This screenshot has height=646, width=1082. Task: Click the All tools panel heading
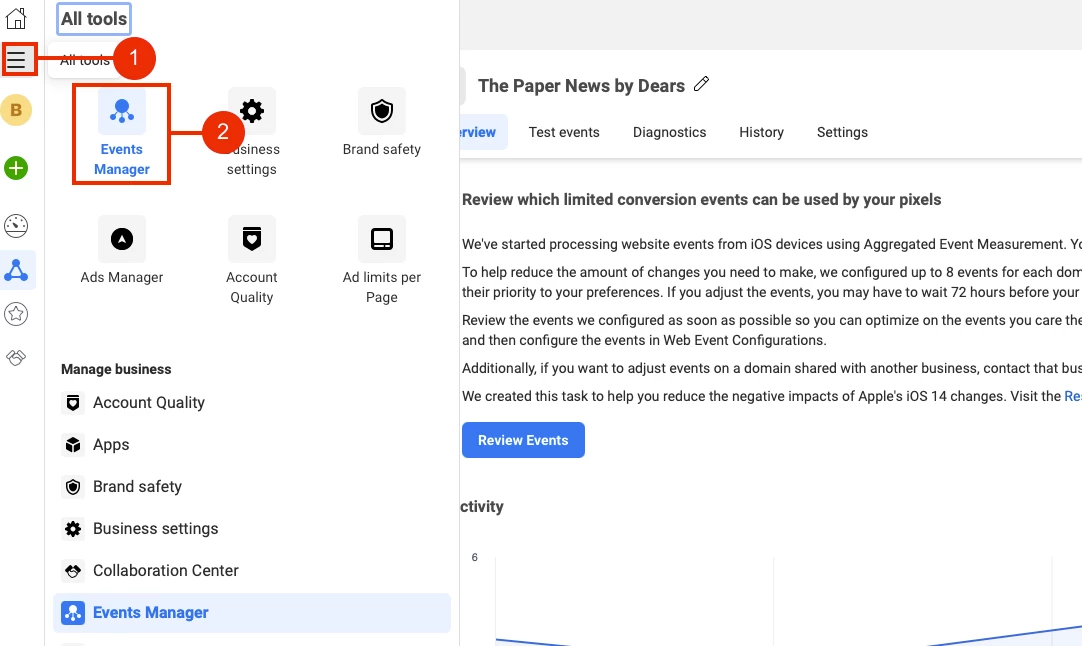(94, 19)
